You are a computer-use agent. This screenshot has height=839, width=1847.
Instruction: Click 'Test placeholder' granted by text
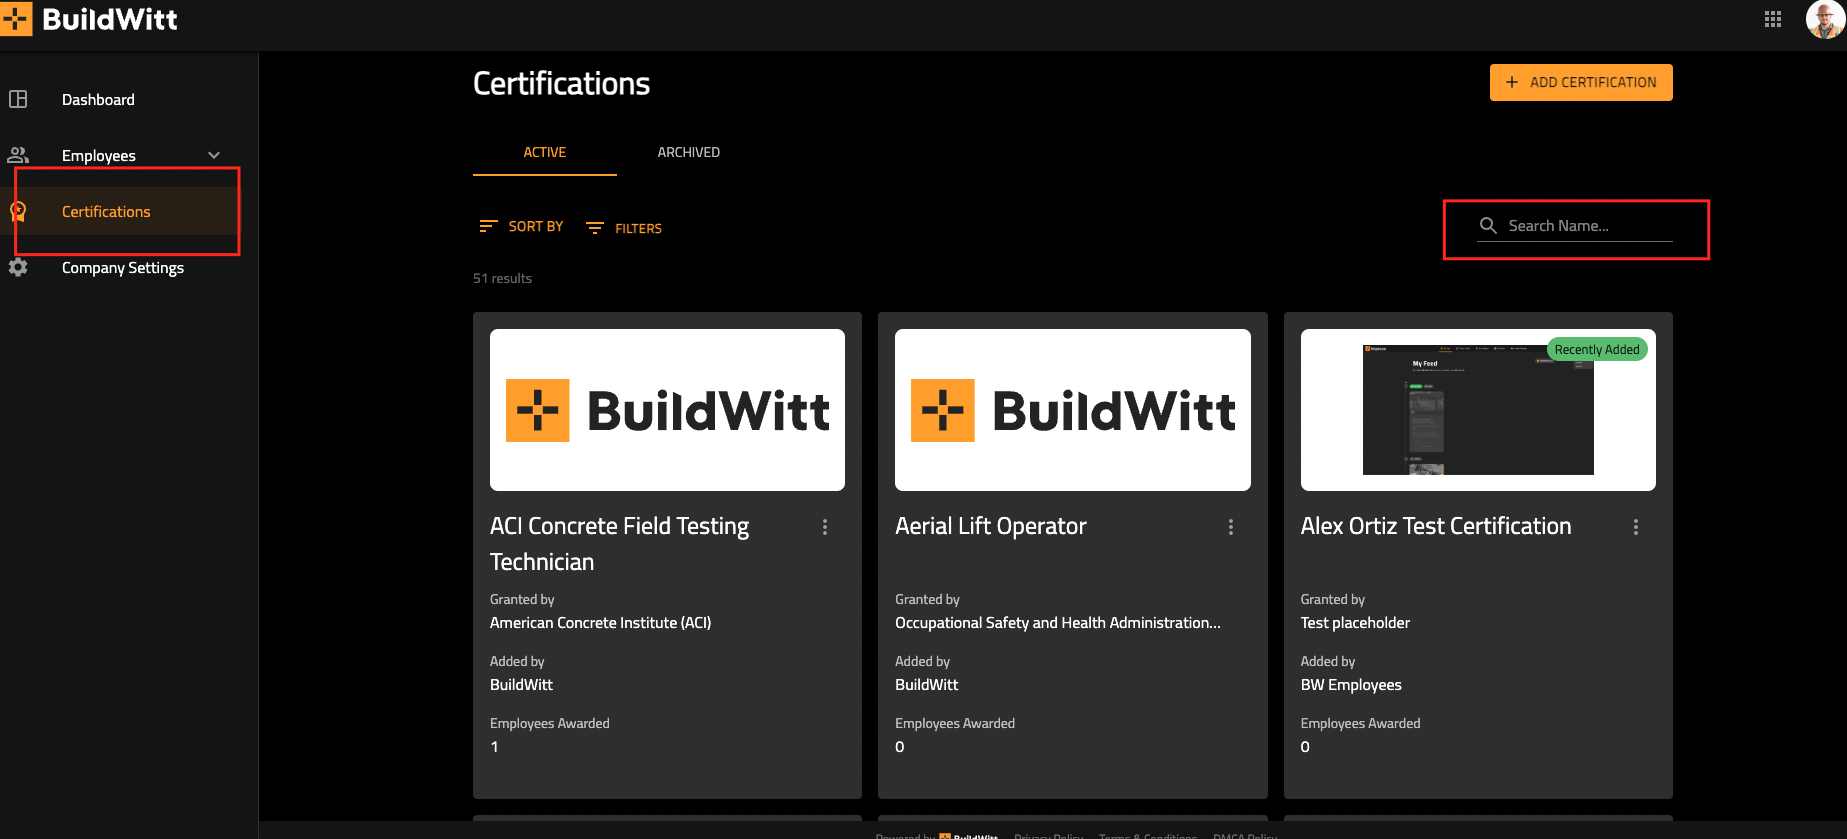(x=1355, y=623)
